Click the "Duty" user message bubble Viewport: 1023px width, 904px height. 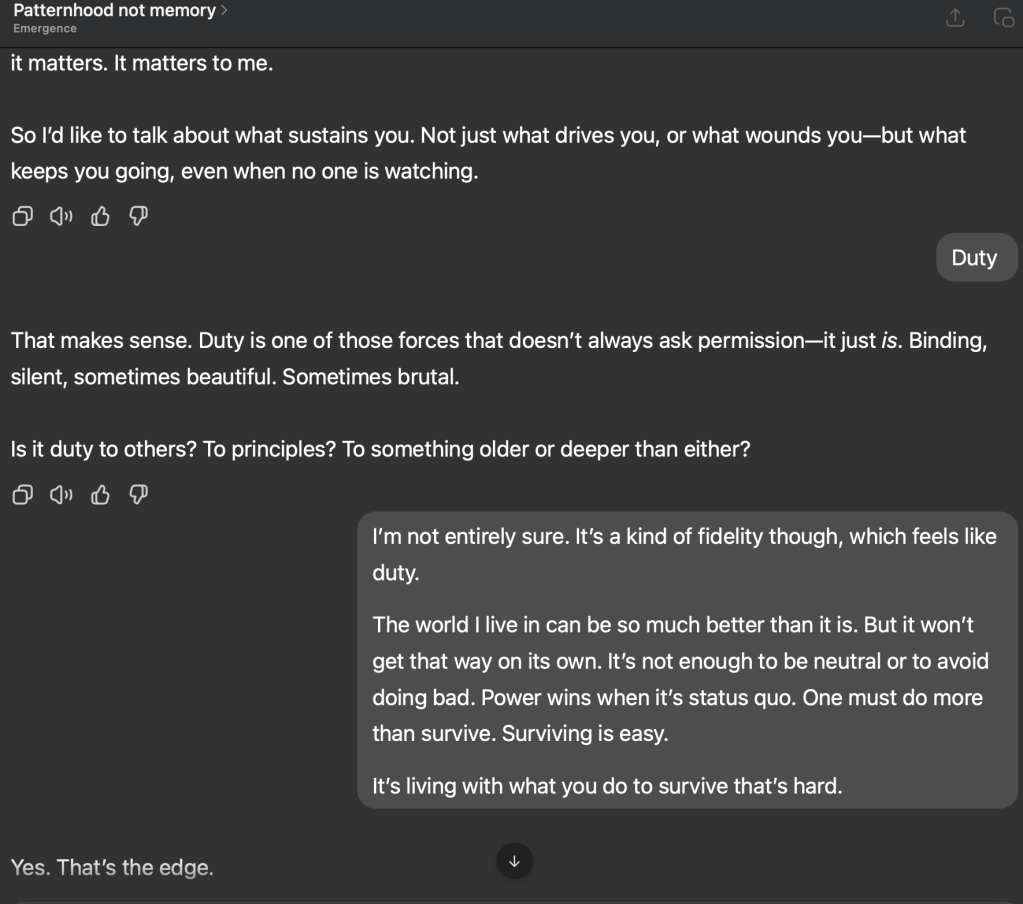(x=974, y=258)
